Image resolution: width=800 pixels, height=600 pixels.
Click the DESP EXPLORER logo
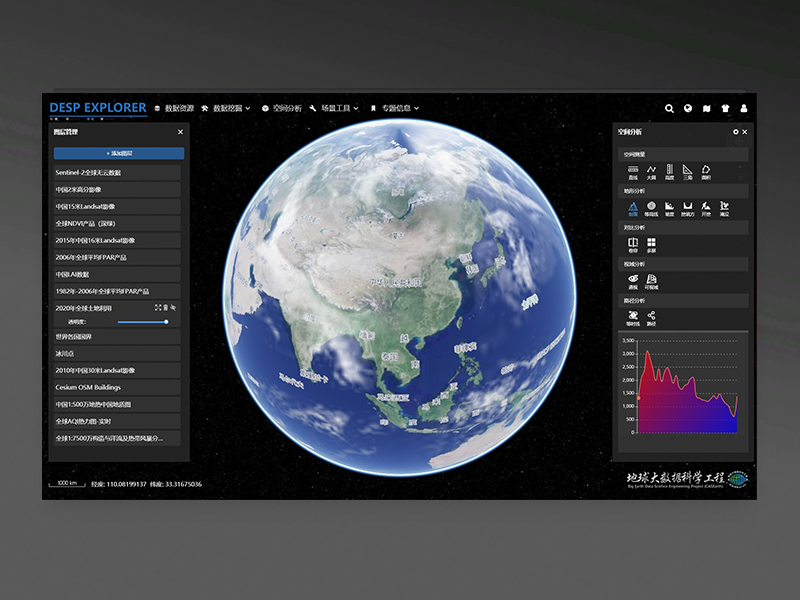pos(98,108)
